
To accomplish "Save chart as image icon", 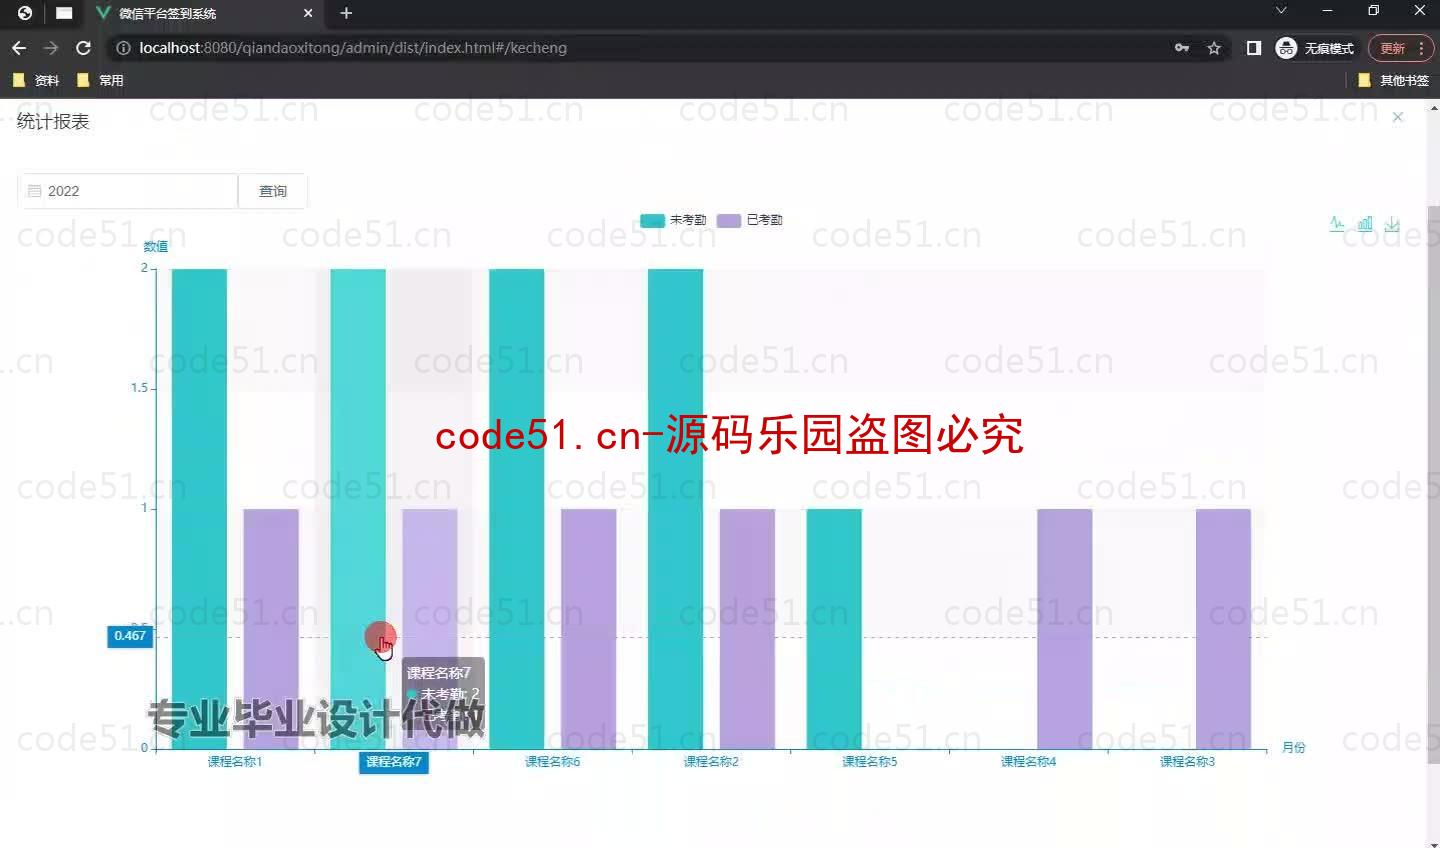I will coord(1392,224).
